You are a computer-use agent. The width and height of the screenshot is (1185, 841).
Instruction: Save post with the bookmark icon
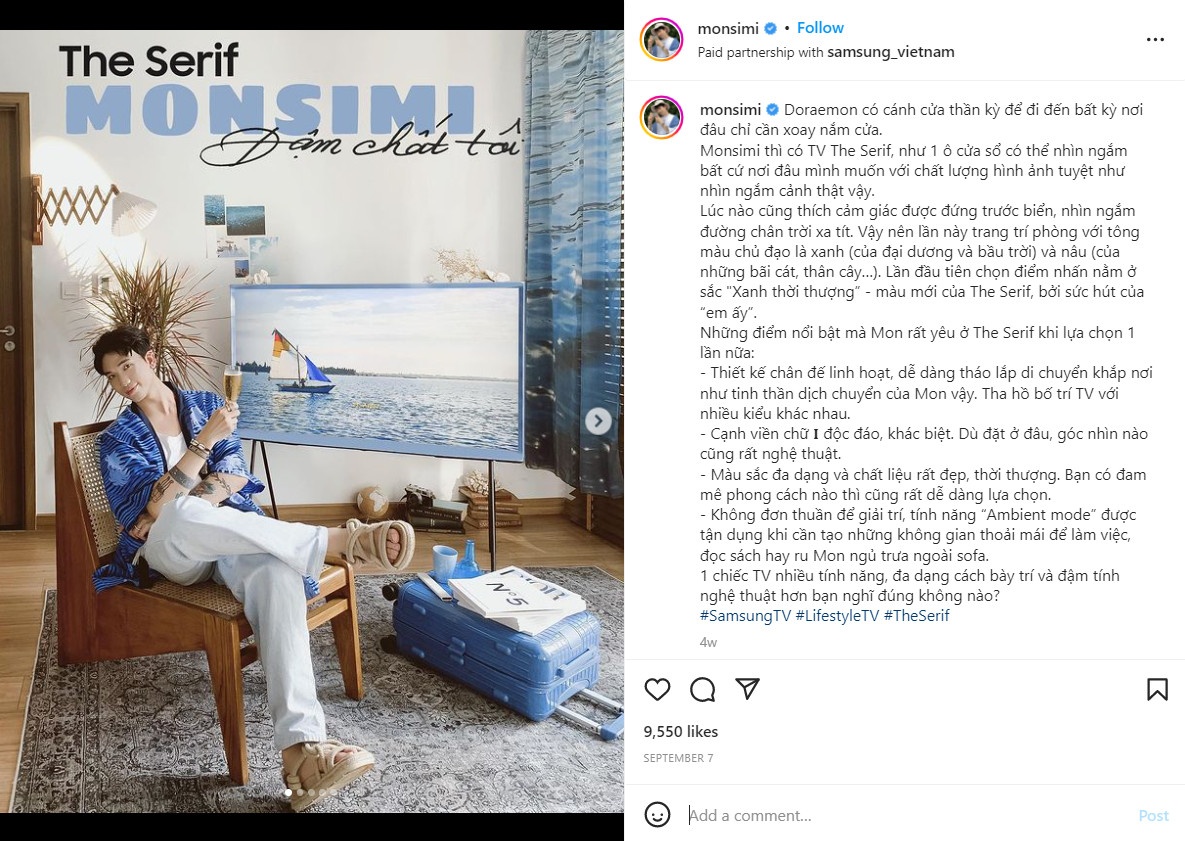[x=1157, y=689]
